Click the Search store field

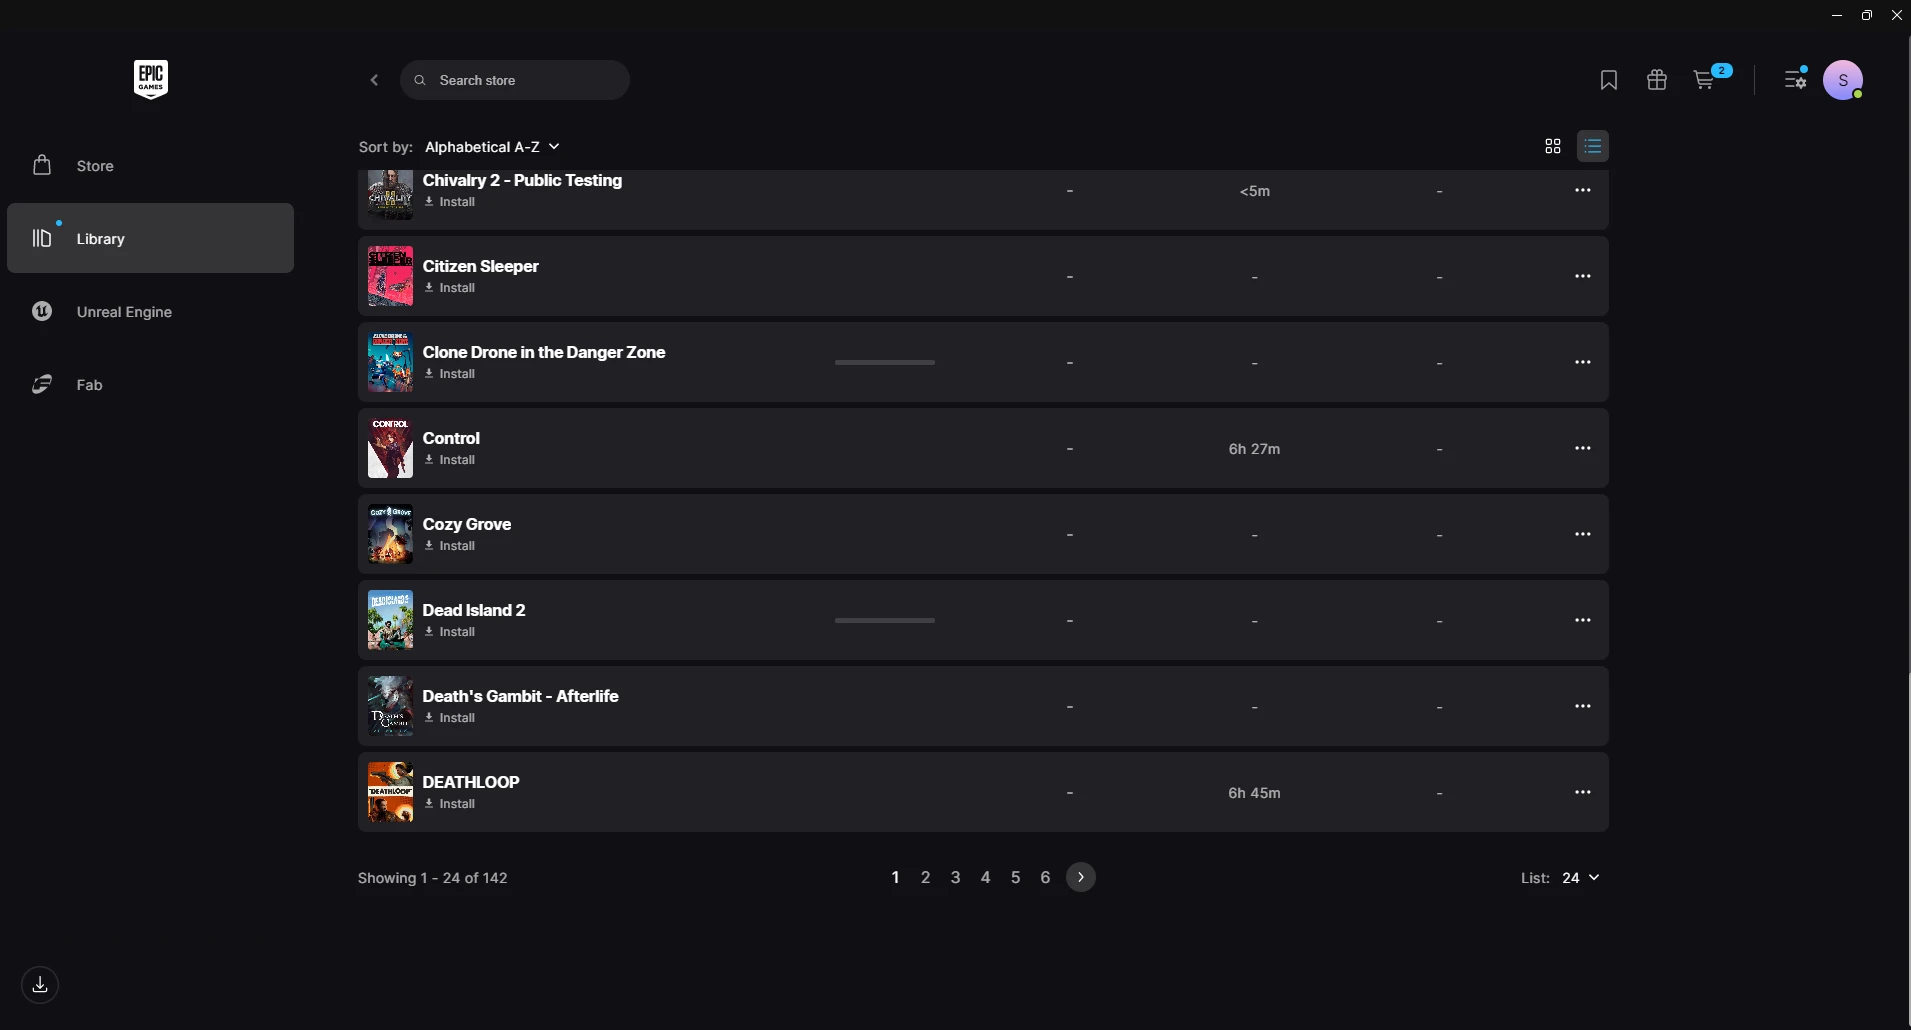pos(514,80)
